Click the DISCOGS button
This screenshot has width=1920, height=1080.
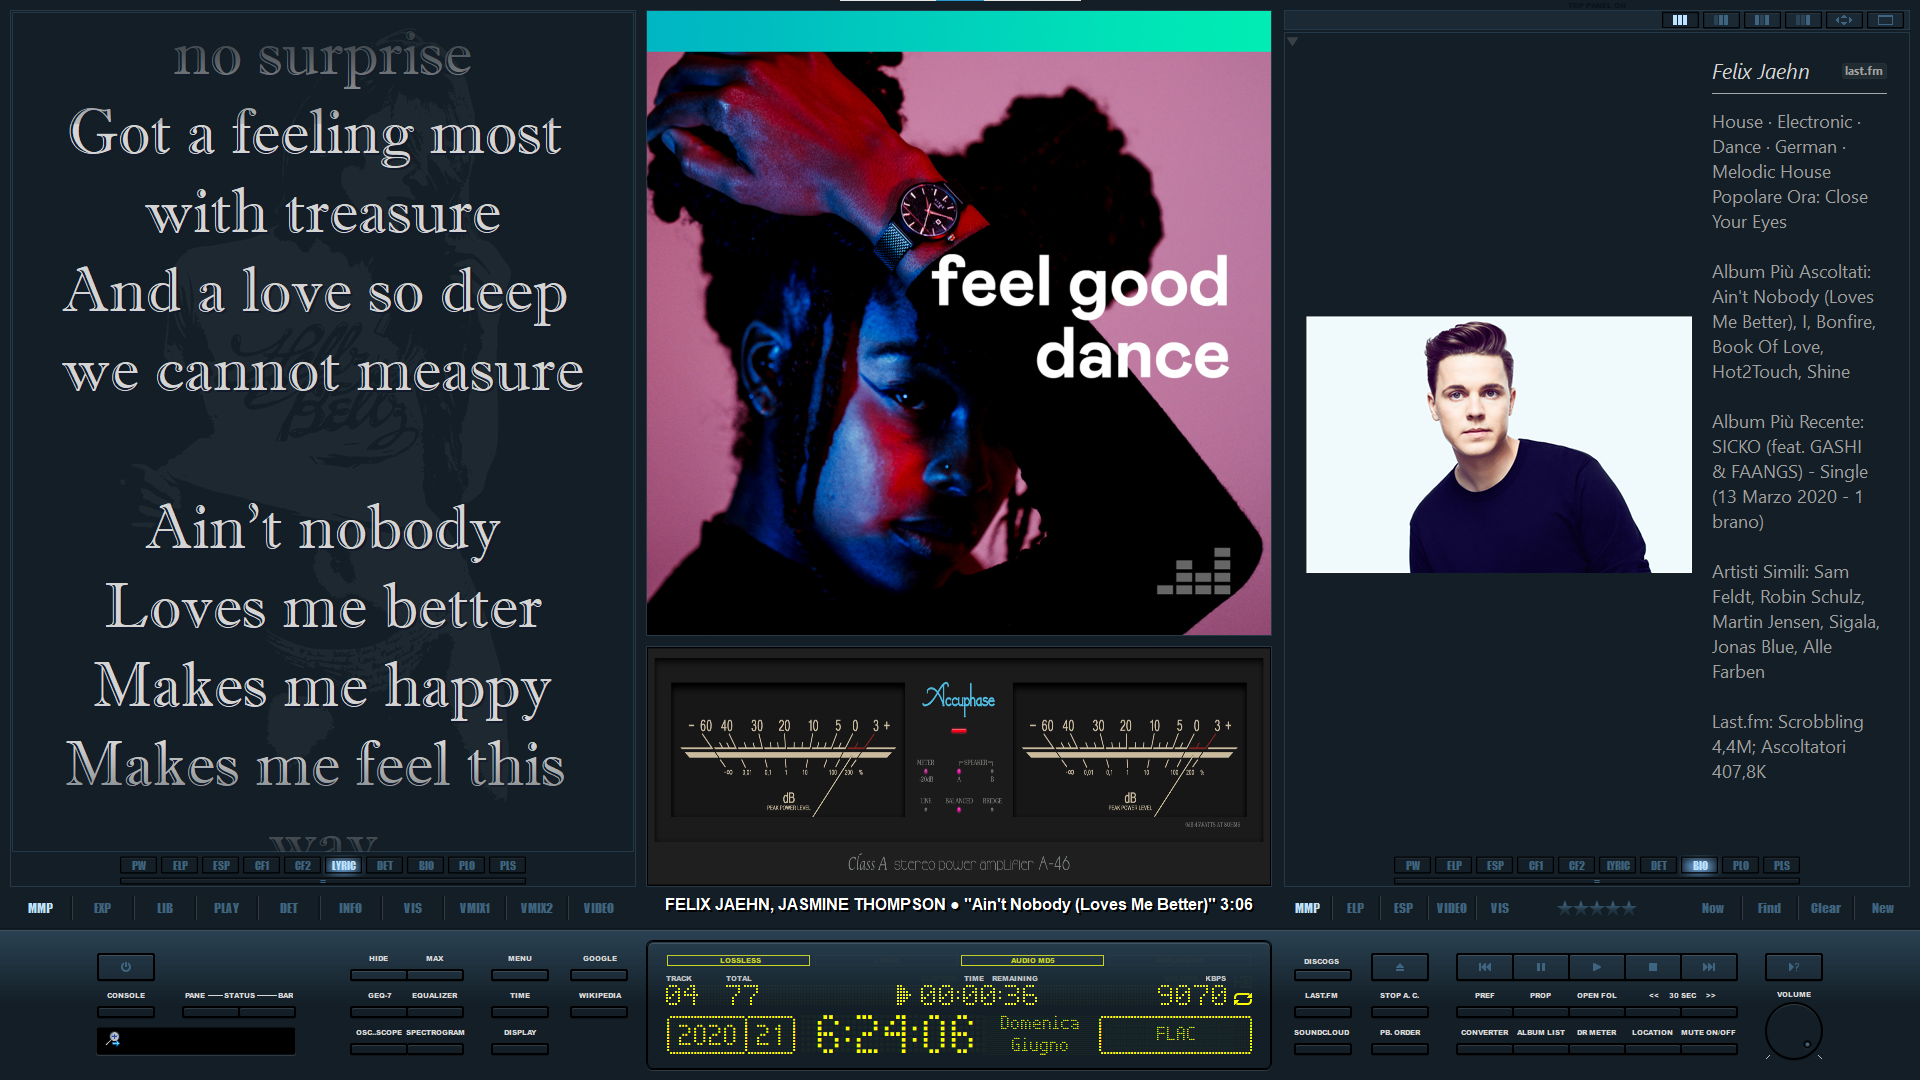(x=1321, y=974)
